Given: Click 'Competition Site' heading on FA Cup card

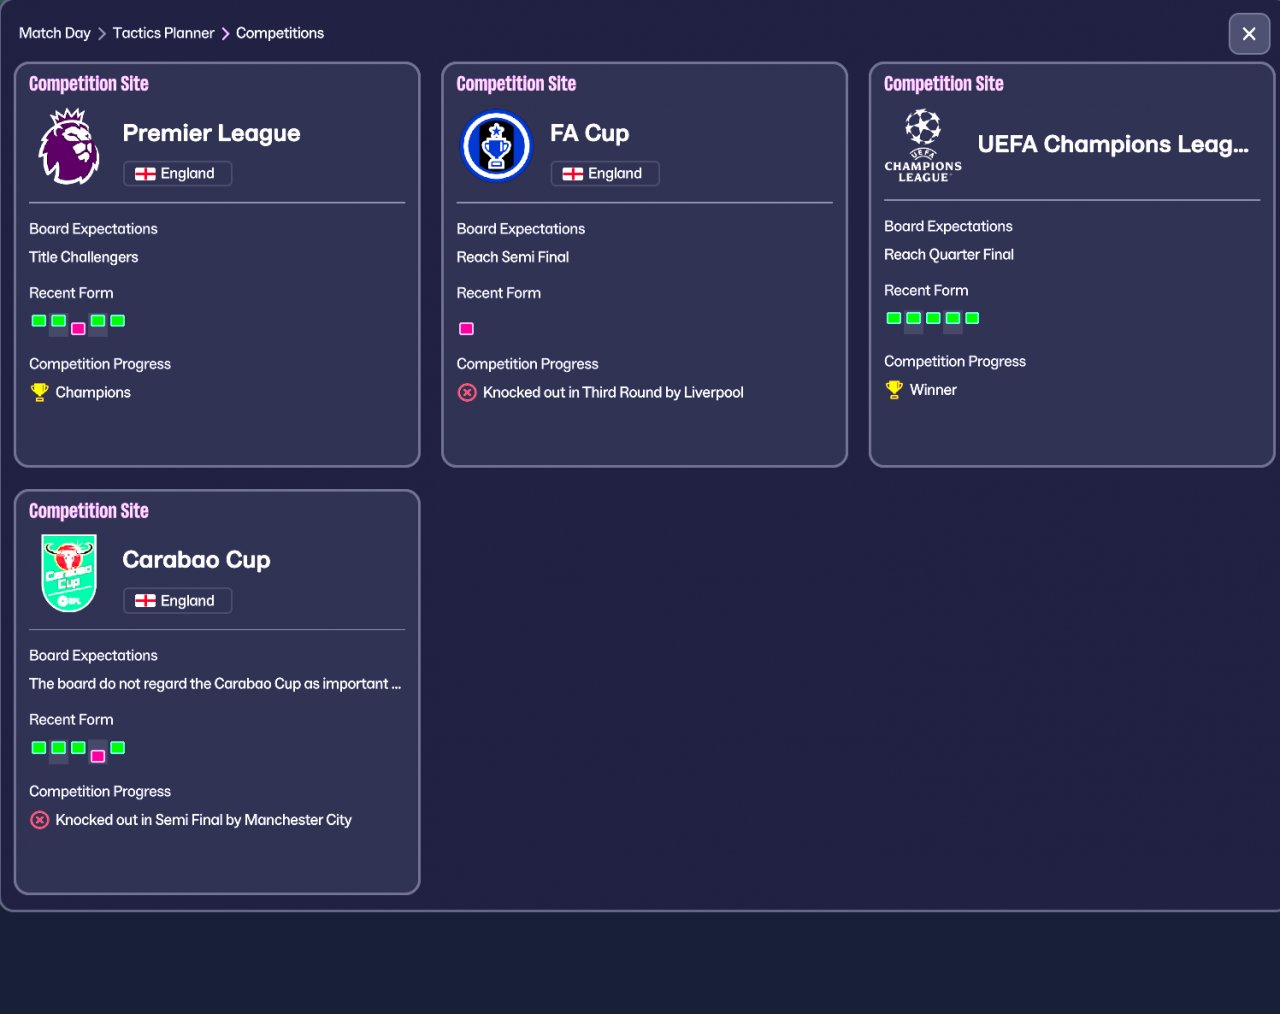Looking at the screenshot, I should (x=516, y=84).
